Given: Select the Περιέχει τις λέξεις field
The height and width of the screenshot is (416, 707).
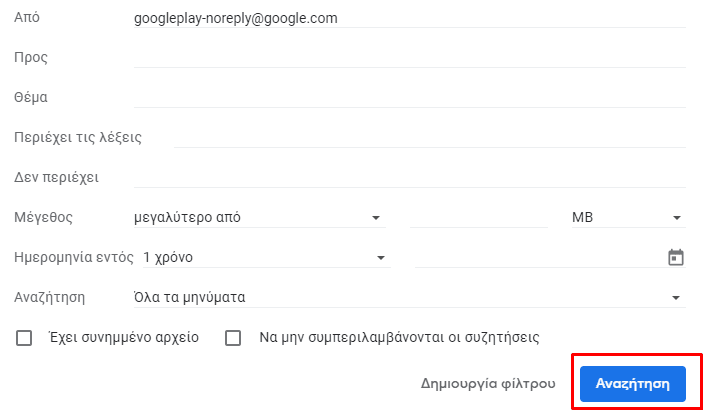Looking at the screenshot, I should click(430, 137).
